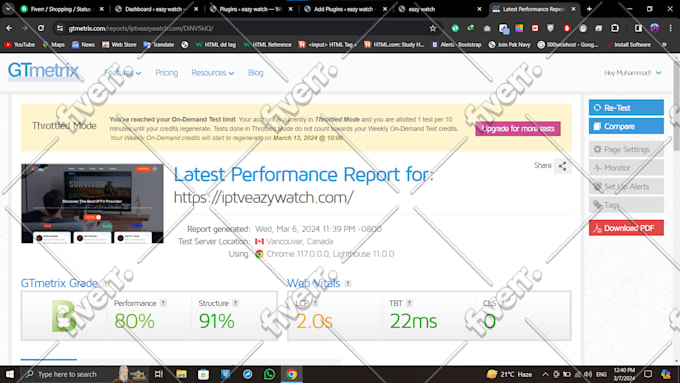Click the iptveazywatch.com report URL
Screen dimensions: 680x383
point(264,198)
